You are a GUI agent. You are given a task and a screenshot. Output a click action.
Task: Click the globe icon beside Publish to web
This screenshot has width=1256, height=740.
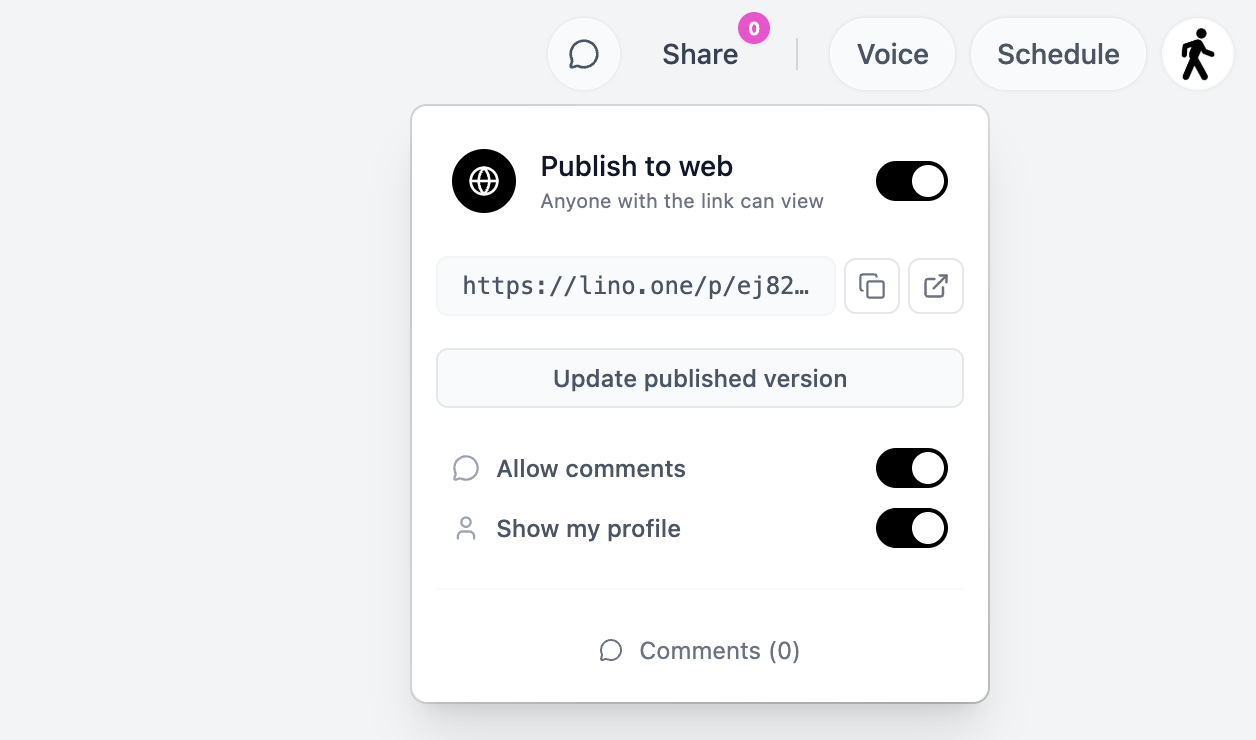click(484, 181)
